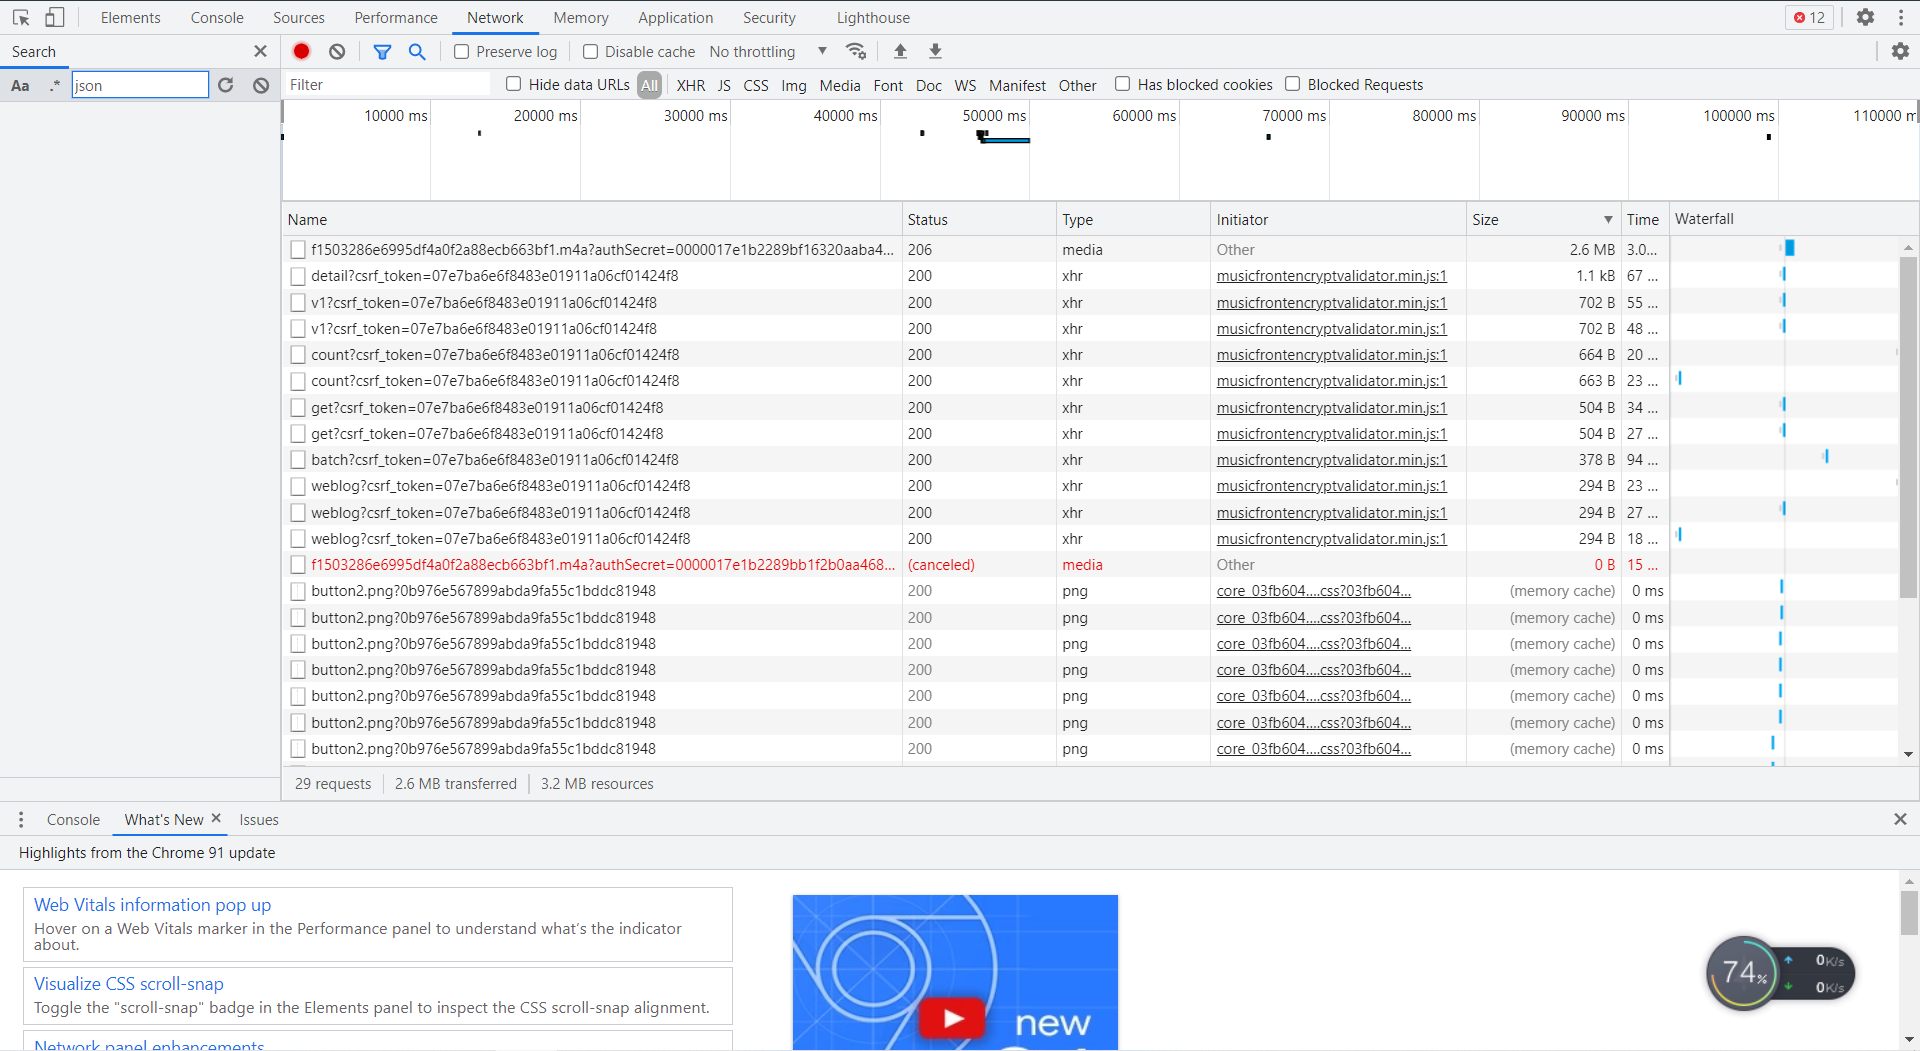The height and width of the screenshot is (1051, 1920).
Task: Filter requests by WS type
Action: click(x=965, y=85)
